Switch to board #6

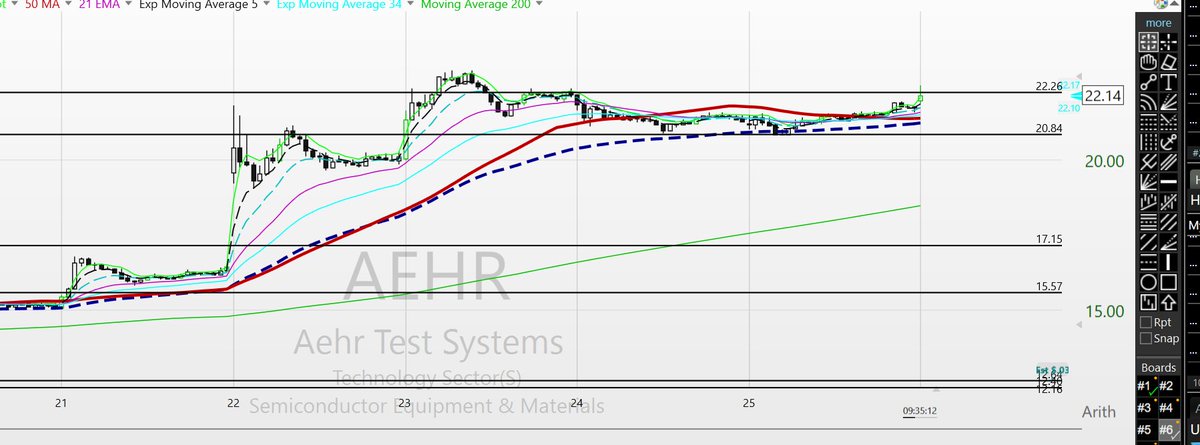click(x=1169, y=430)
